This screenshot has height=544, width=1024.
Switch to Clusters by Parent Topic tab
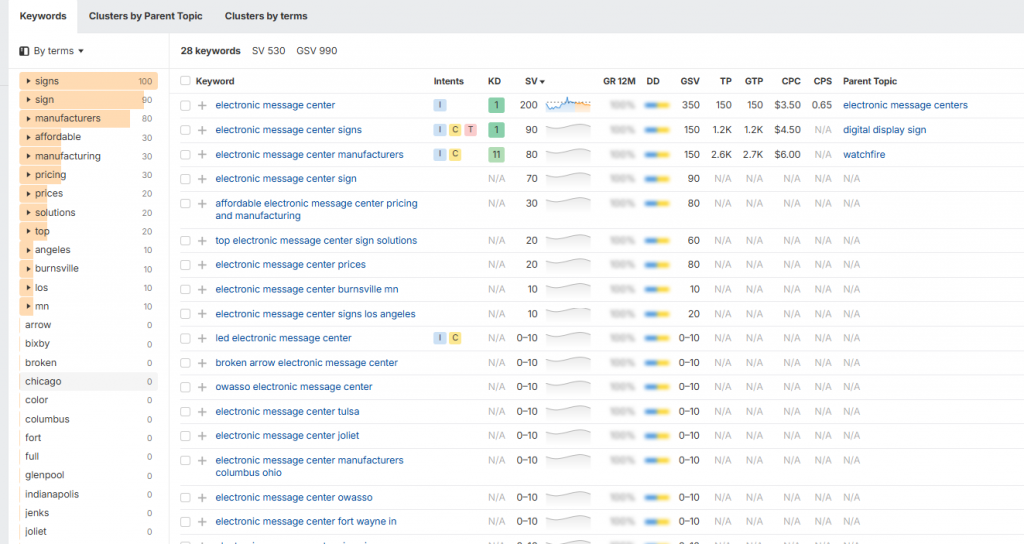pos(145,16)
